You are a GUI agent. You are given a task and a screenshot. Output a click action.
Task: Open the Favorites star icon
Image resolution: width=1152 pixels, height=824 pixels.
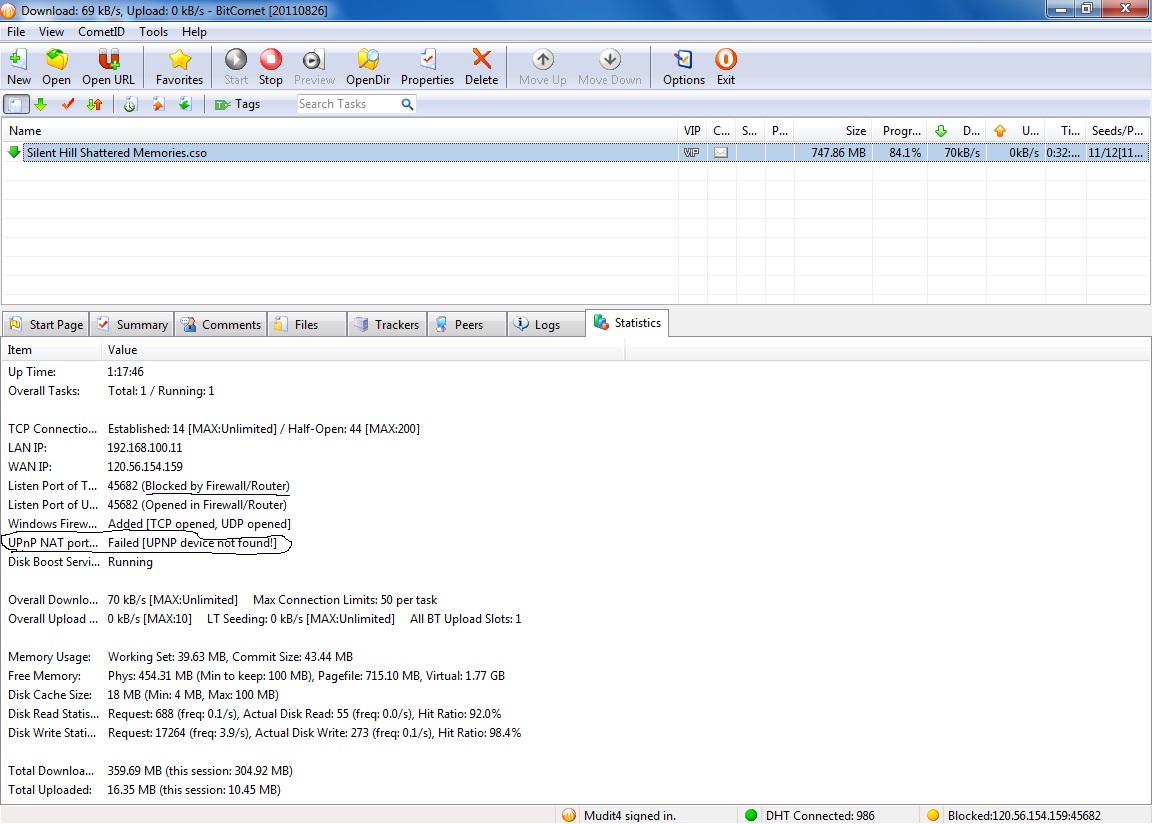(x=179, y=67)
